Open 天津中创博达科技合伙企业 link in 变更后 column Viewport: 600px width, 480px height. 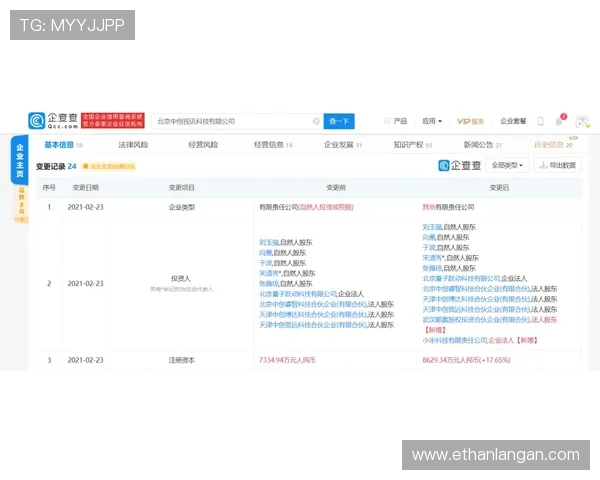tap(476, 299)
